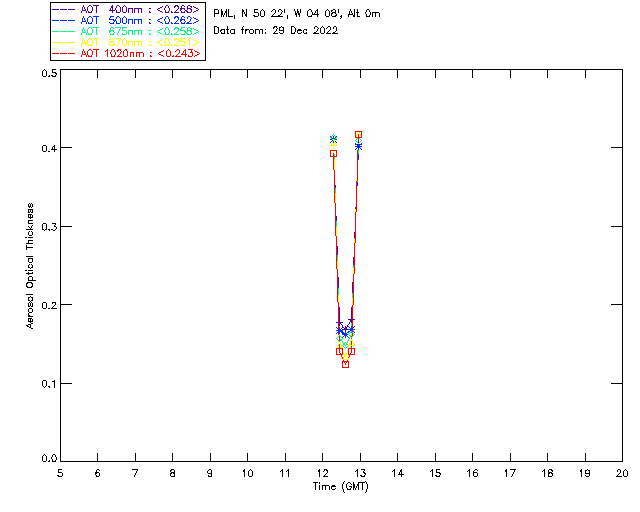Click the 'Data from: 29 Dec 2022' text
This screenshot has width=640, height=512.
tap(276, 30)
